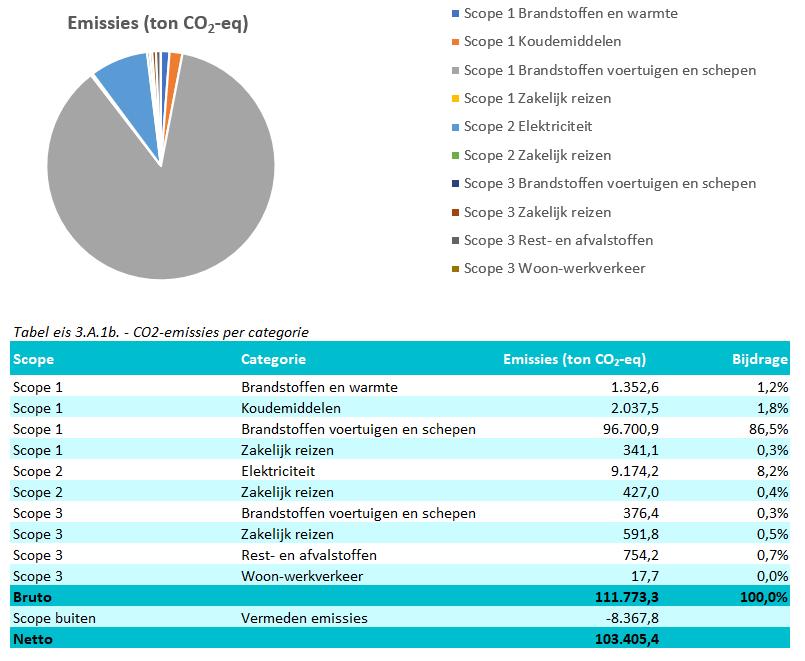This screenshot has height=661, width=805.
Task: Select table cell 'Vermeden emissies'
Action: (x=304, y=618)
